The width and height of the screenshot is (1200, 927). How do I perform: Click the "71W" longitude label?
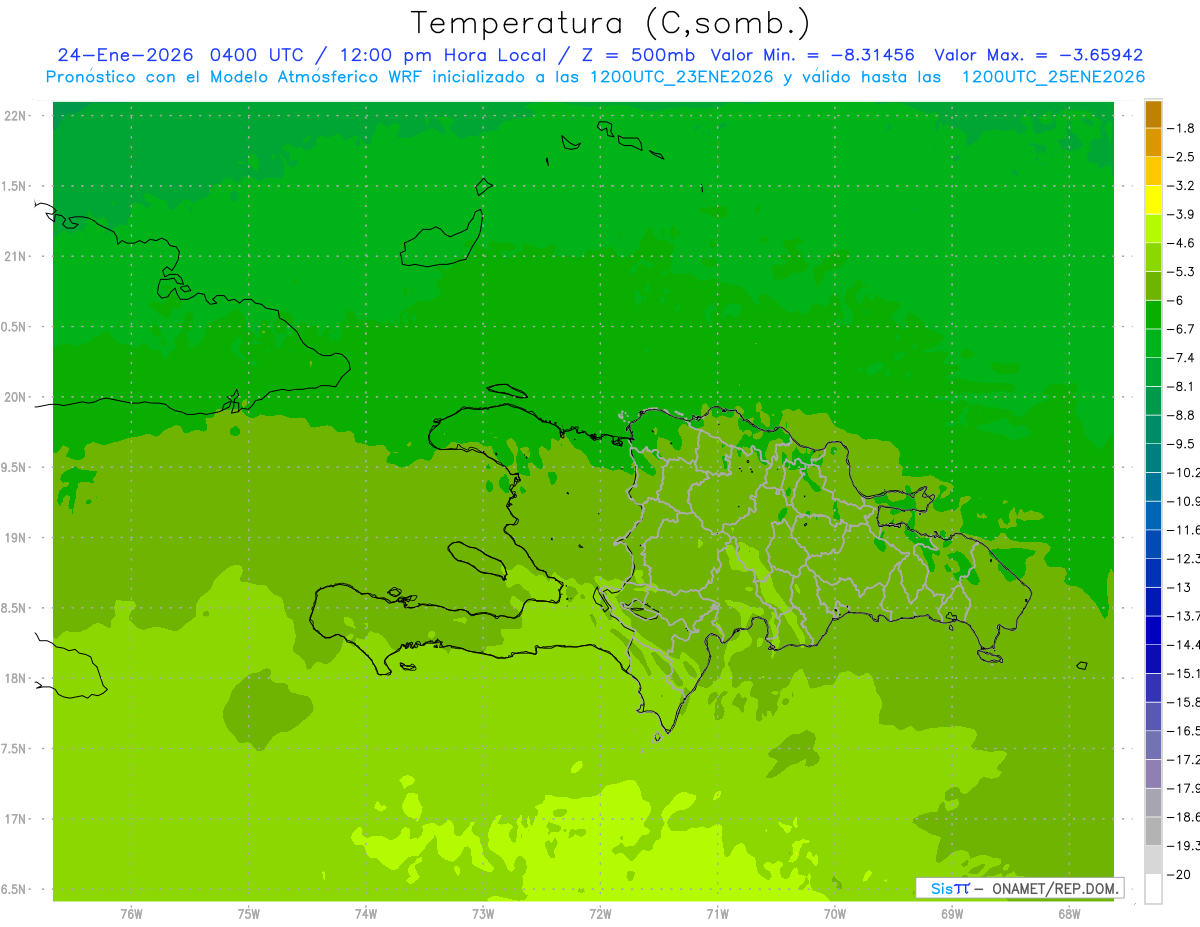click(717, 913)
